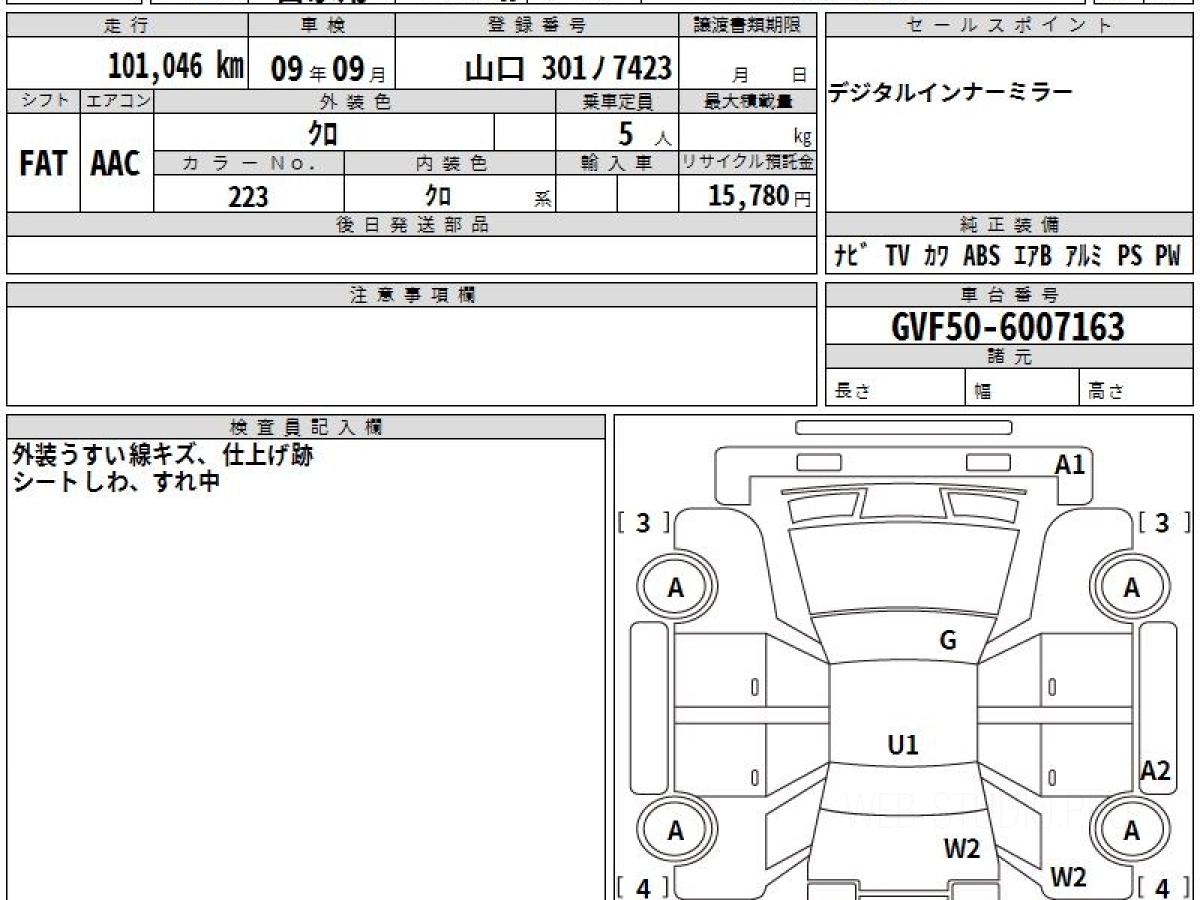
Task: Click the 純正装備 header
Action: pos(1010,225)
